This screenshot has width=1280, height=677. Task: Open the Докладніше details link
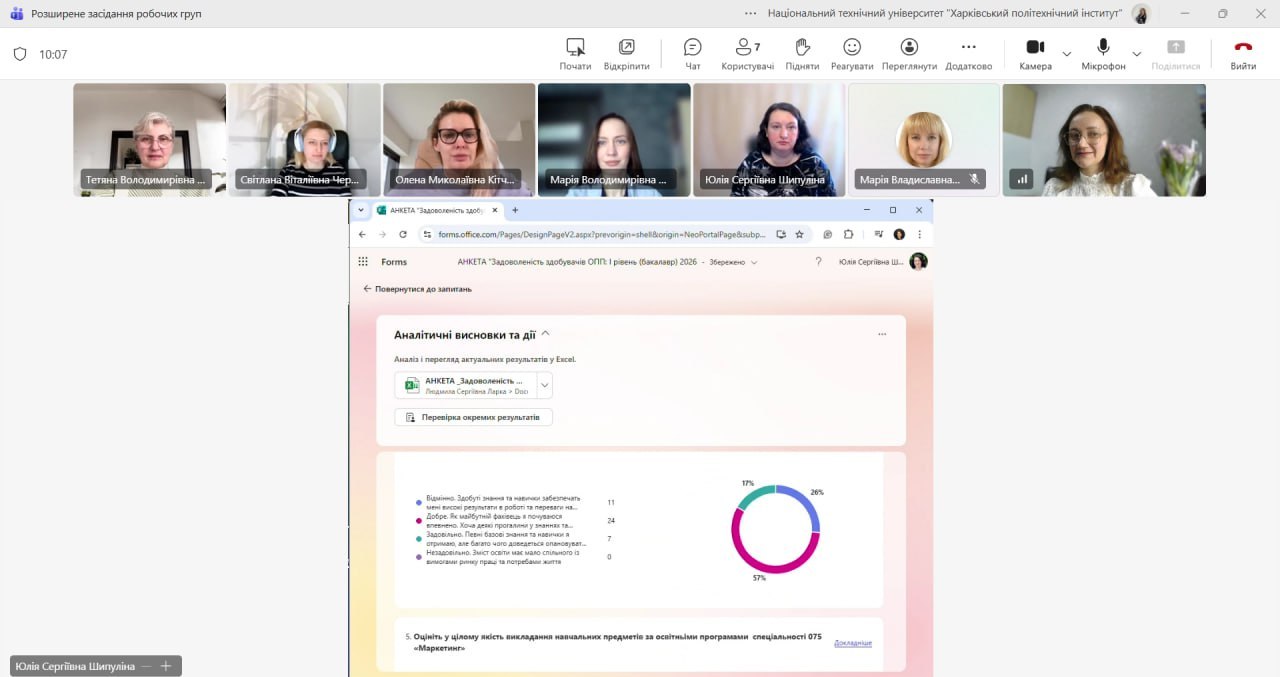[x=852, y=643]
